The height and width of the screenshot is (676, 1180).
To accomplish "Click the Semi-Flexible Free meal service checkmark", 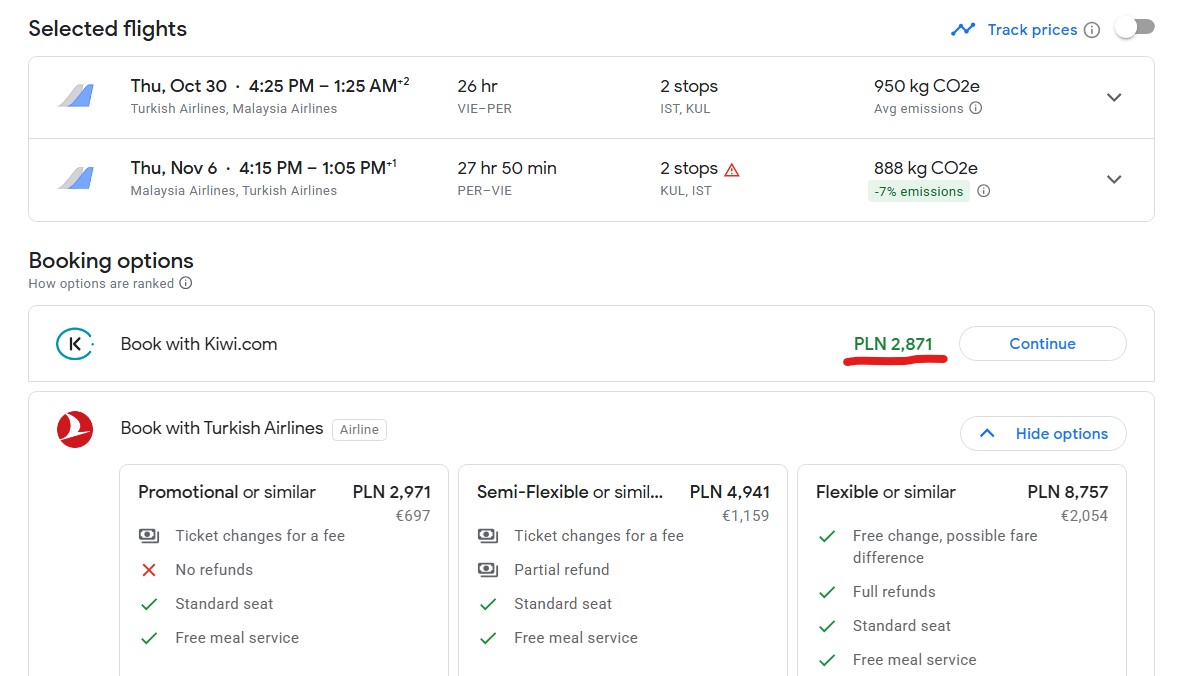I will pyautogui.click(x=488, y=638).
